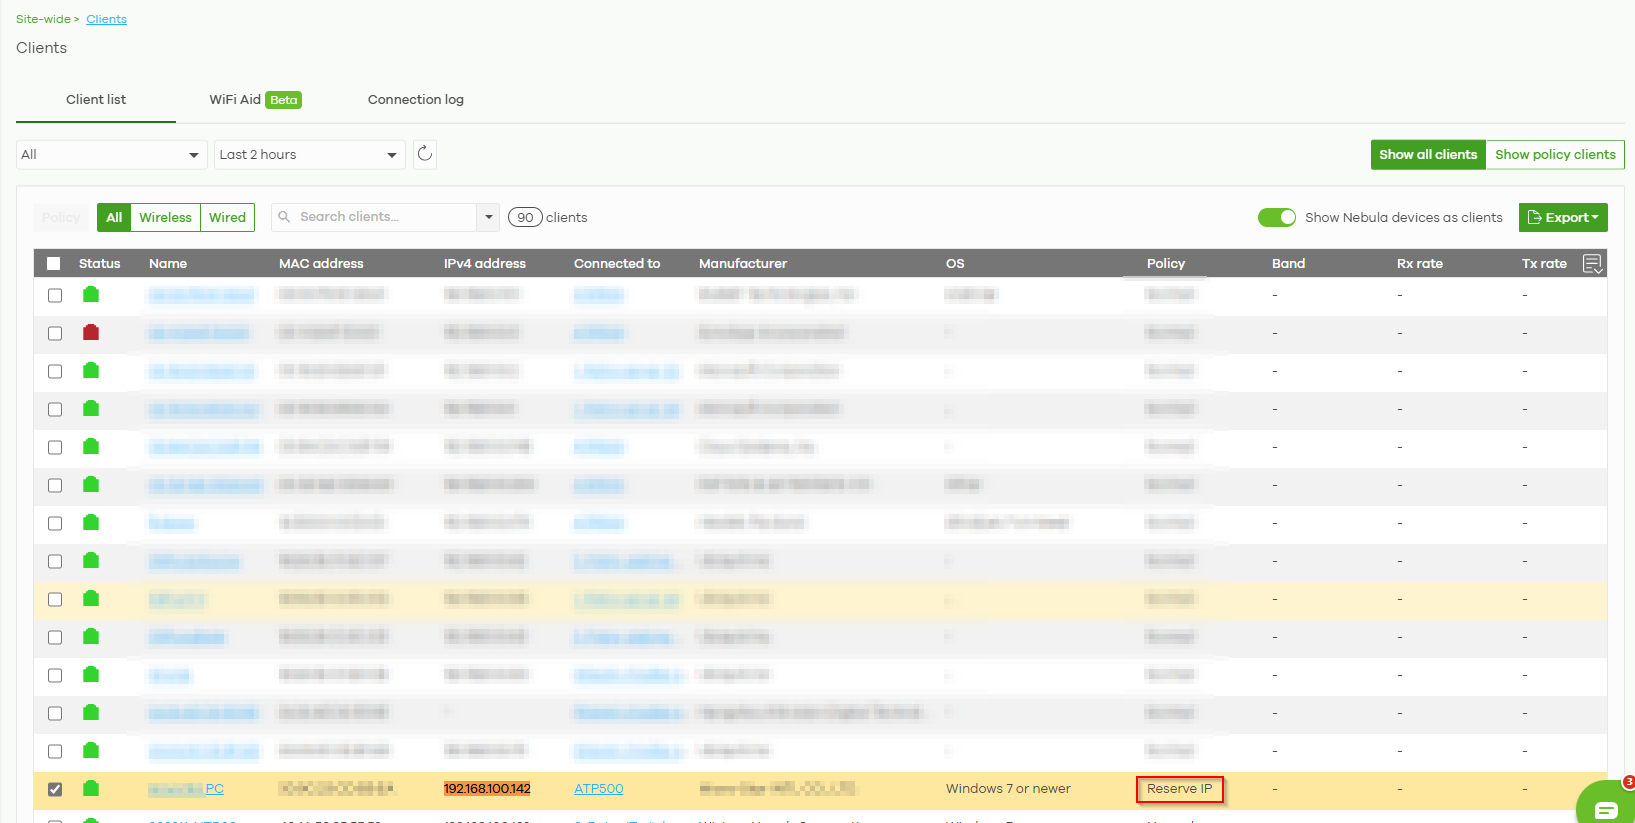
Task: Switch to the Connection log tab
Action: (x=416, y=100)
